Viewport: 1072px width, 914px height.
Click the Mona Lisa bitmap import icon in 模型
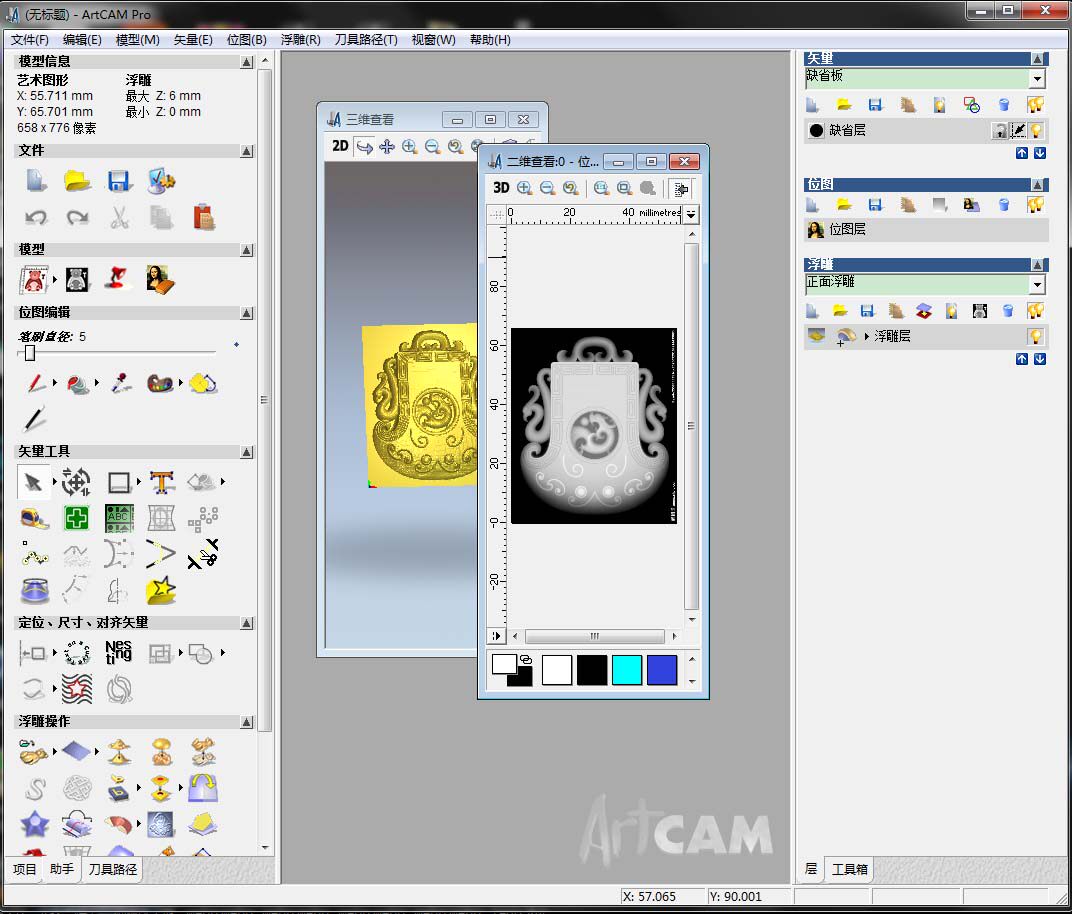(161, 280)
